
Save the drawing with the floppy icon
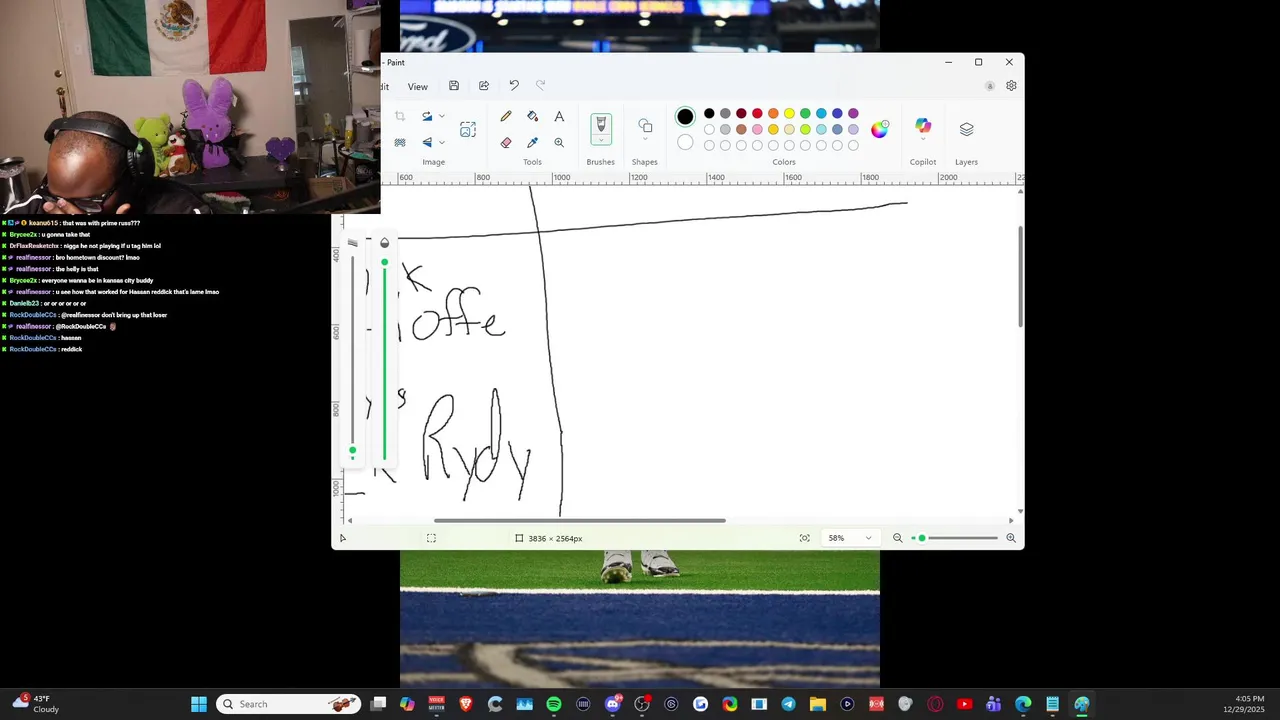click(x=454, y=86)
